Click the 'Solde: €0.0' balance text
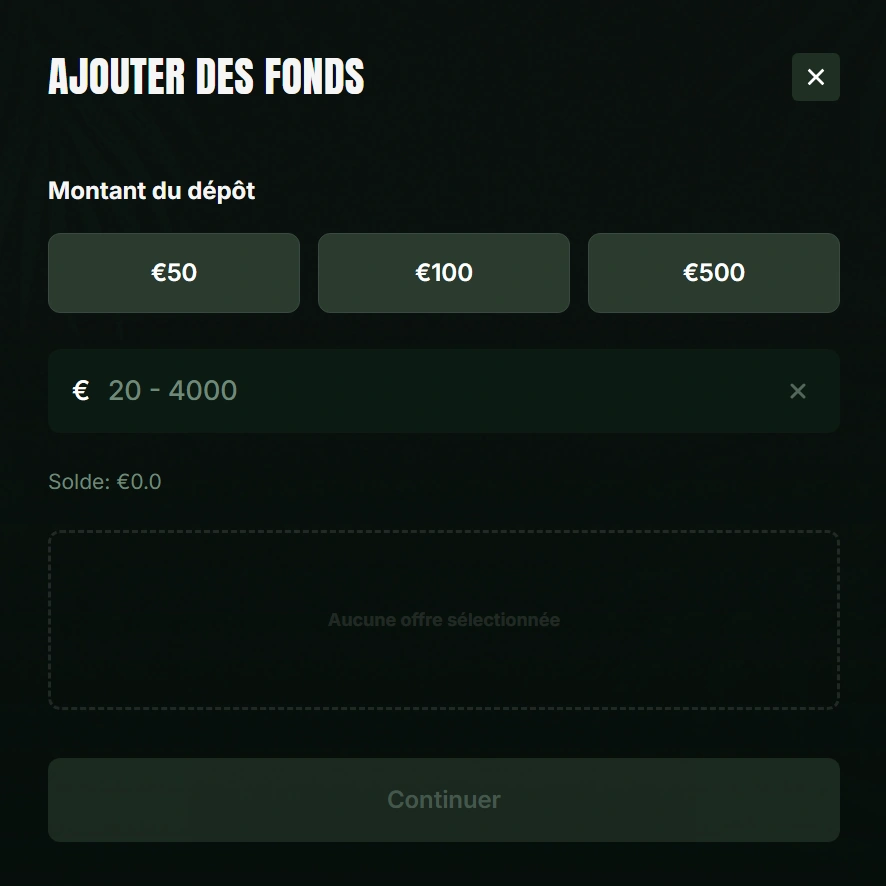 pos(104,481)
